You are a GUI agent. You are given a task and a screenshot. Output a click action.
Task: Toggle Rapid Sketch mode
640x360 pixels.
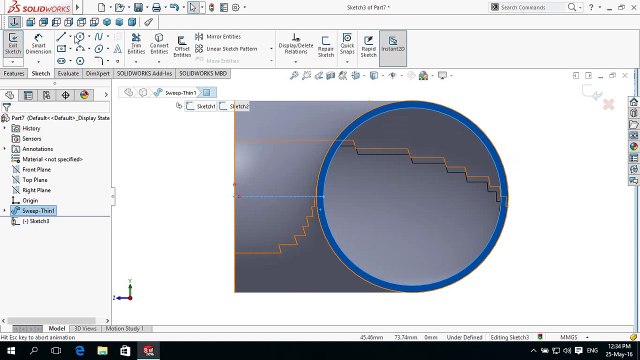(368, 46)
